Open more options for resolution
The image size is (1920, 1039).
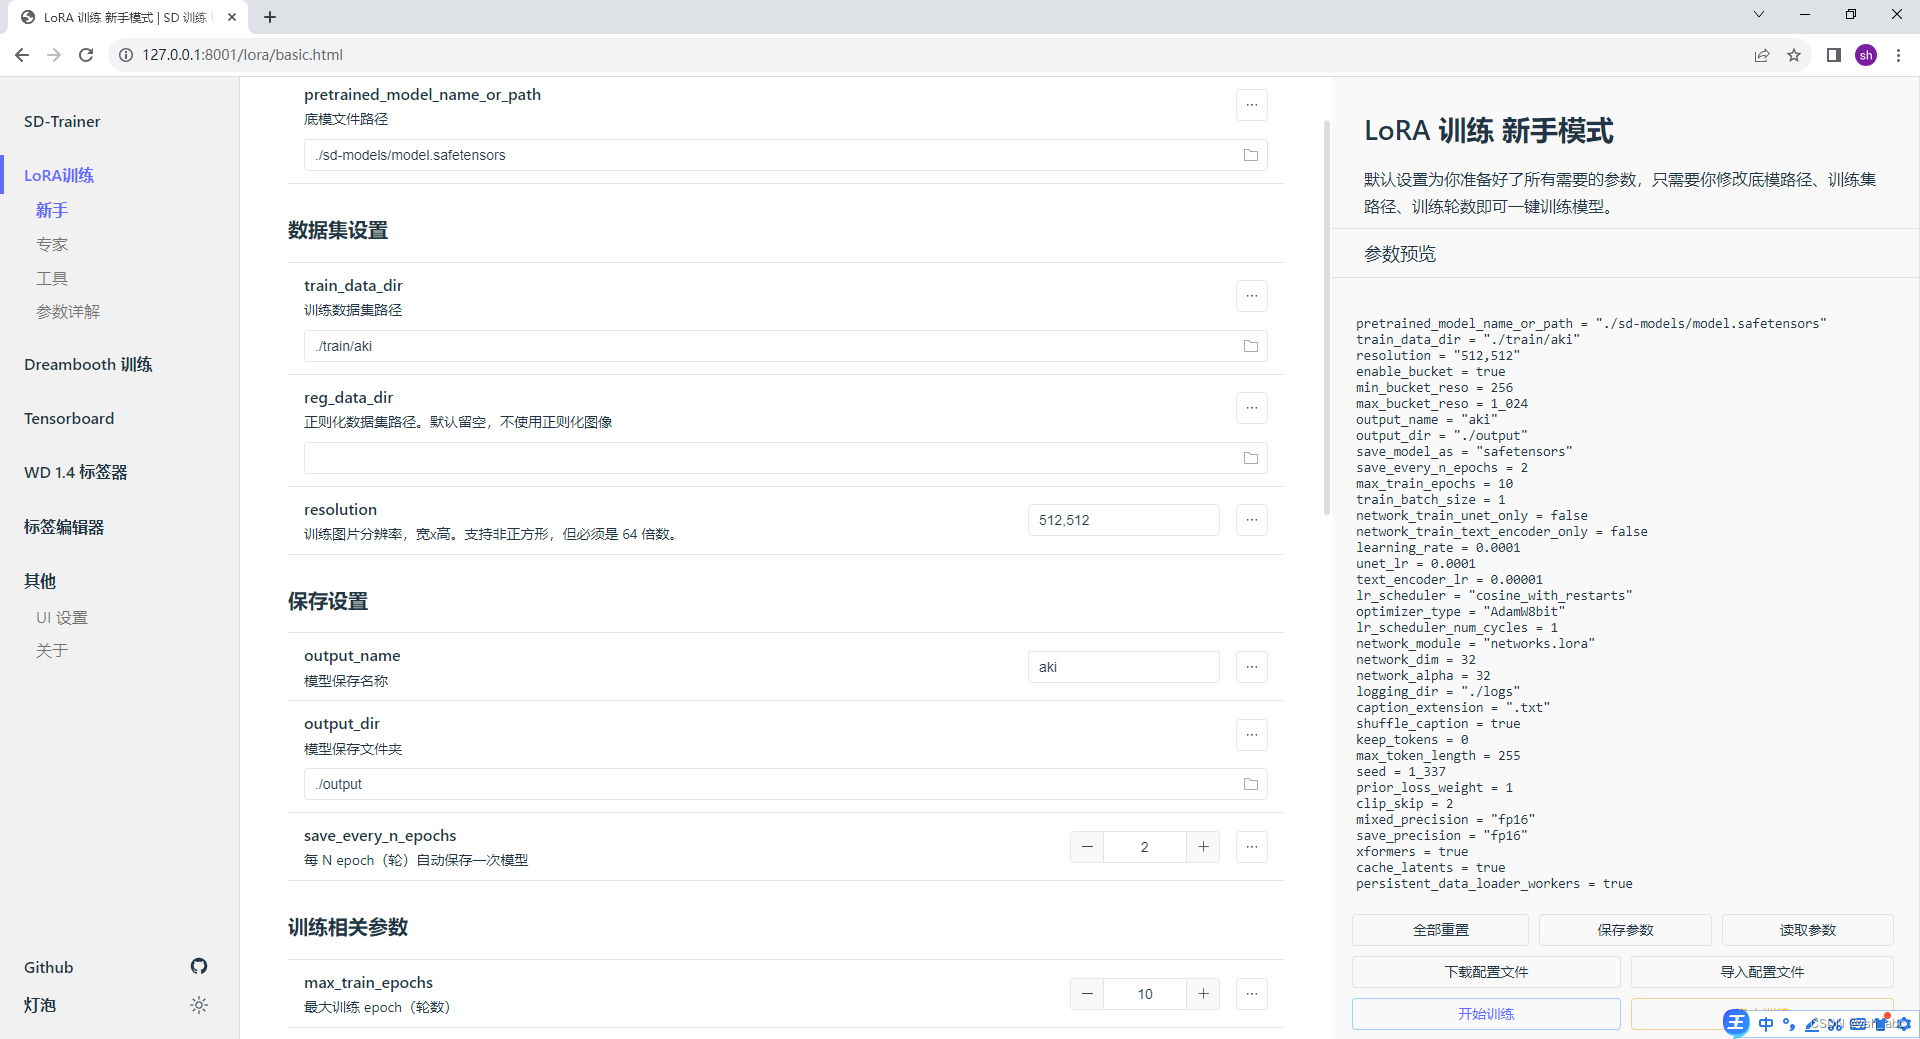point(1252,520)
